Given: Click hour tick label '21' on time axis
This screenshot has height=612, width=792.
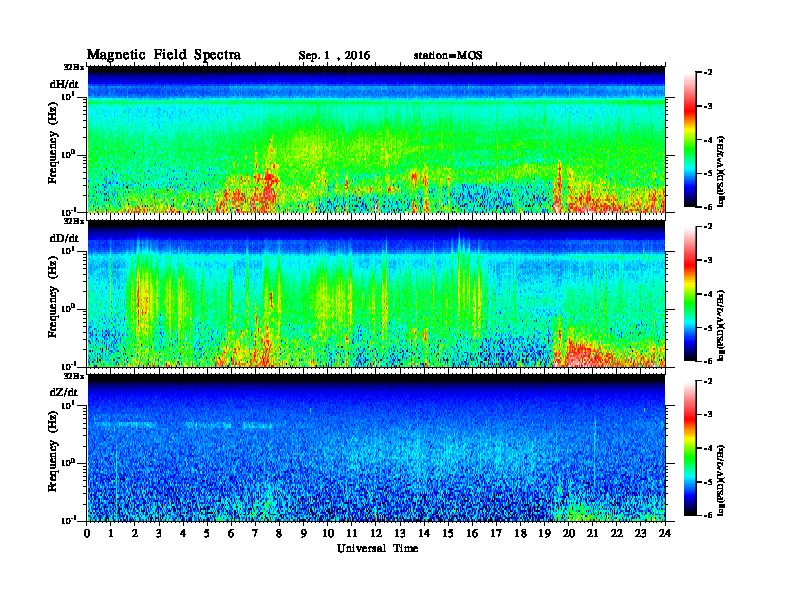Looking at the screenshot, I should (x=592, y=533).
